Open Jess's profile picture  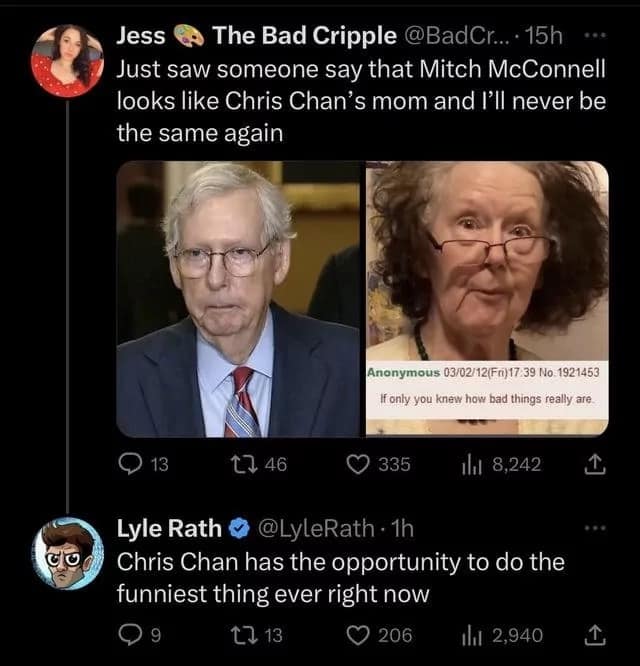(67, 60)
